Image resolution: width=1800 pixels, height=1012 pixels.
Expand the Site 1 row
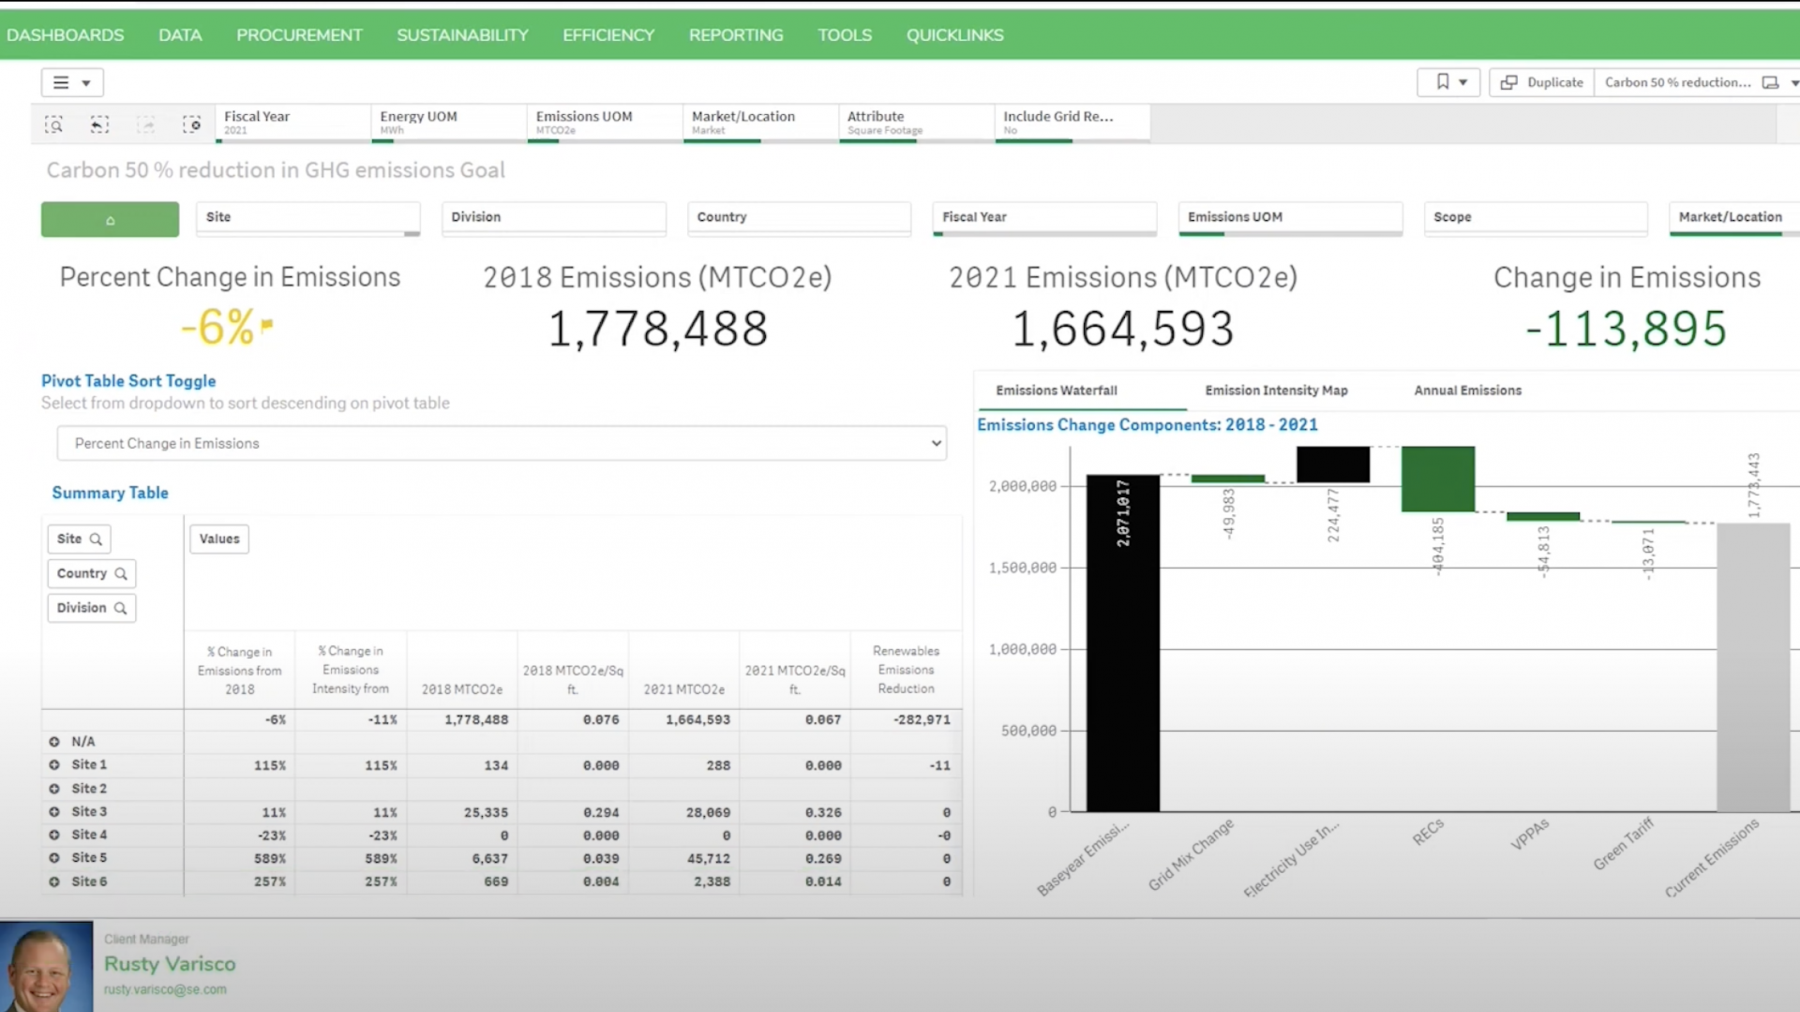pyautogui.click(x=54, y=765)
